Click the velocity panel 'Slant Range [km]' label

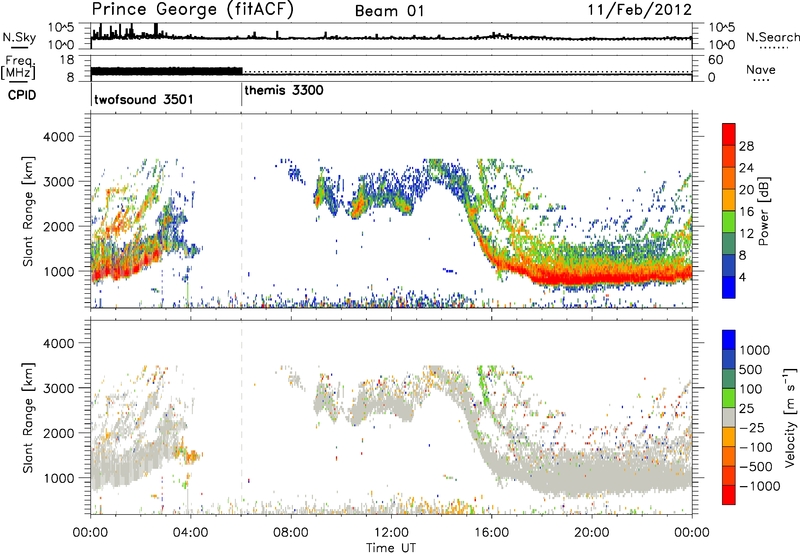tap(28, 417)
